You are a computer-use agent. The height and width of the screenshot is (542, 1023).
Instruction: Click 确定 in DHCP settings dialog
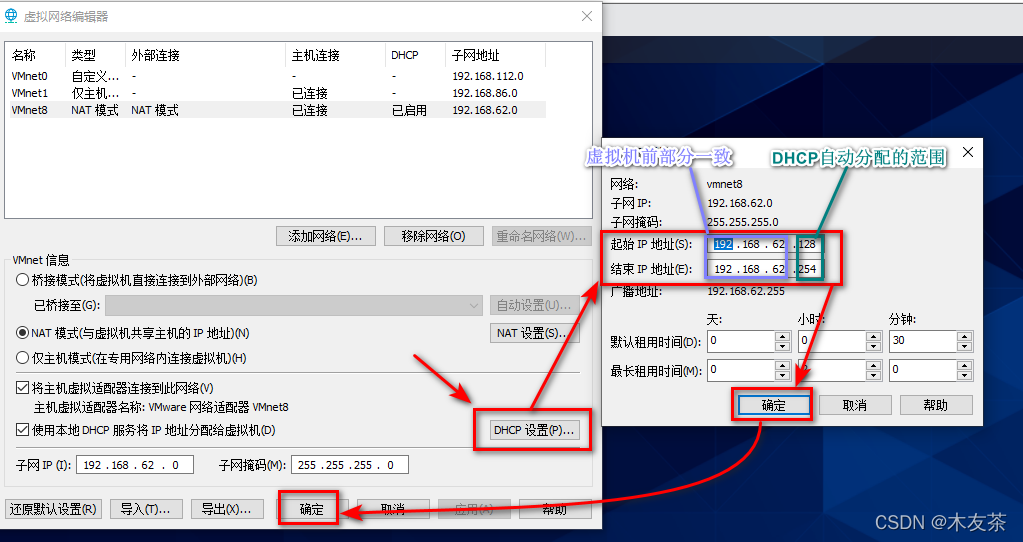pos(774,405)
